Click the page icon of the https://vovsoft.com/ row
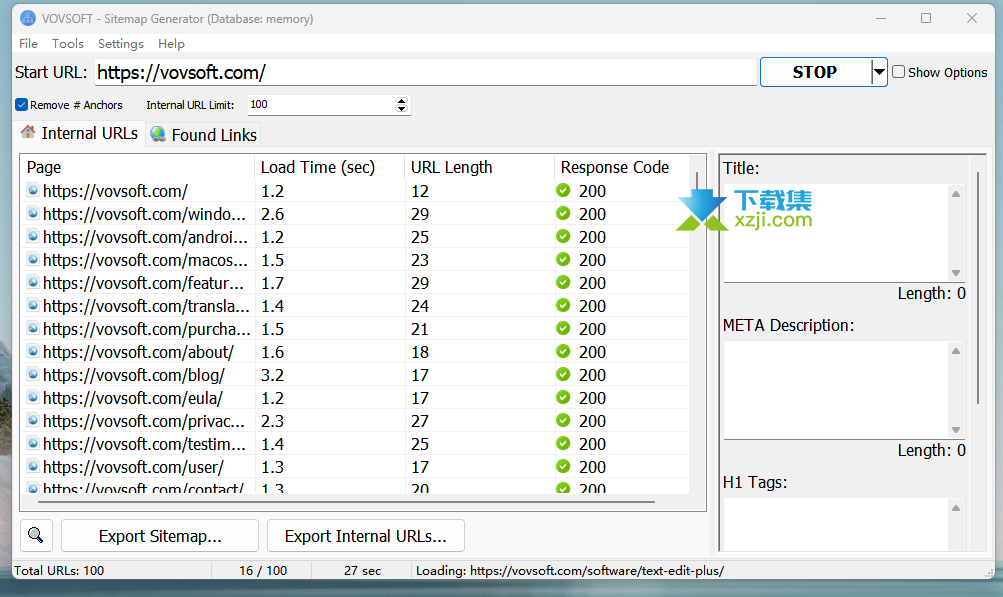Viewport: 1003px width, 597px height. point(33,190)
